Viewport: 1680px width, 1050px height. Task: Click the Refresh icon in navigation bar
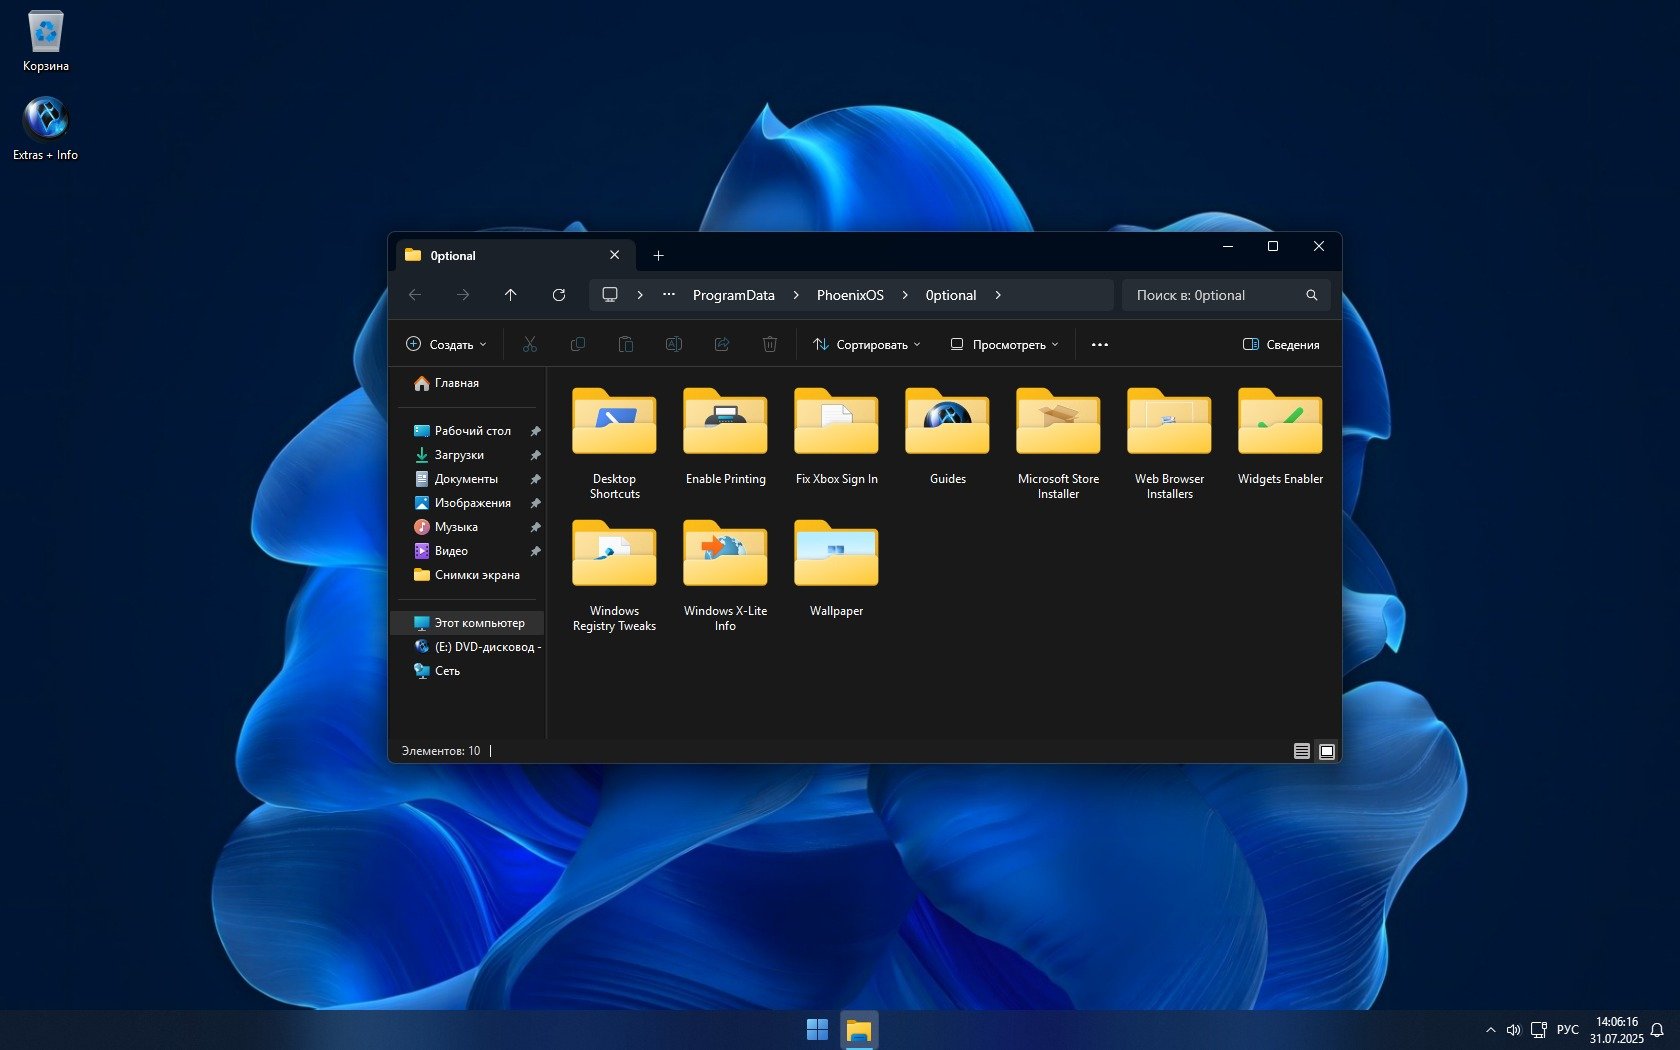click(559, 295)
